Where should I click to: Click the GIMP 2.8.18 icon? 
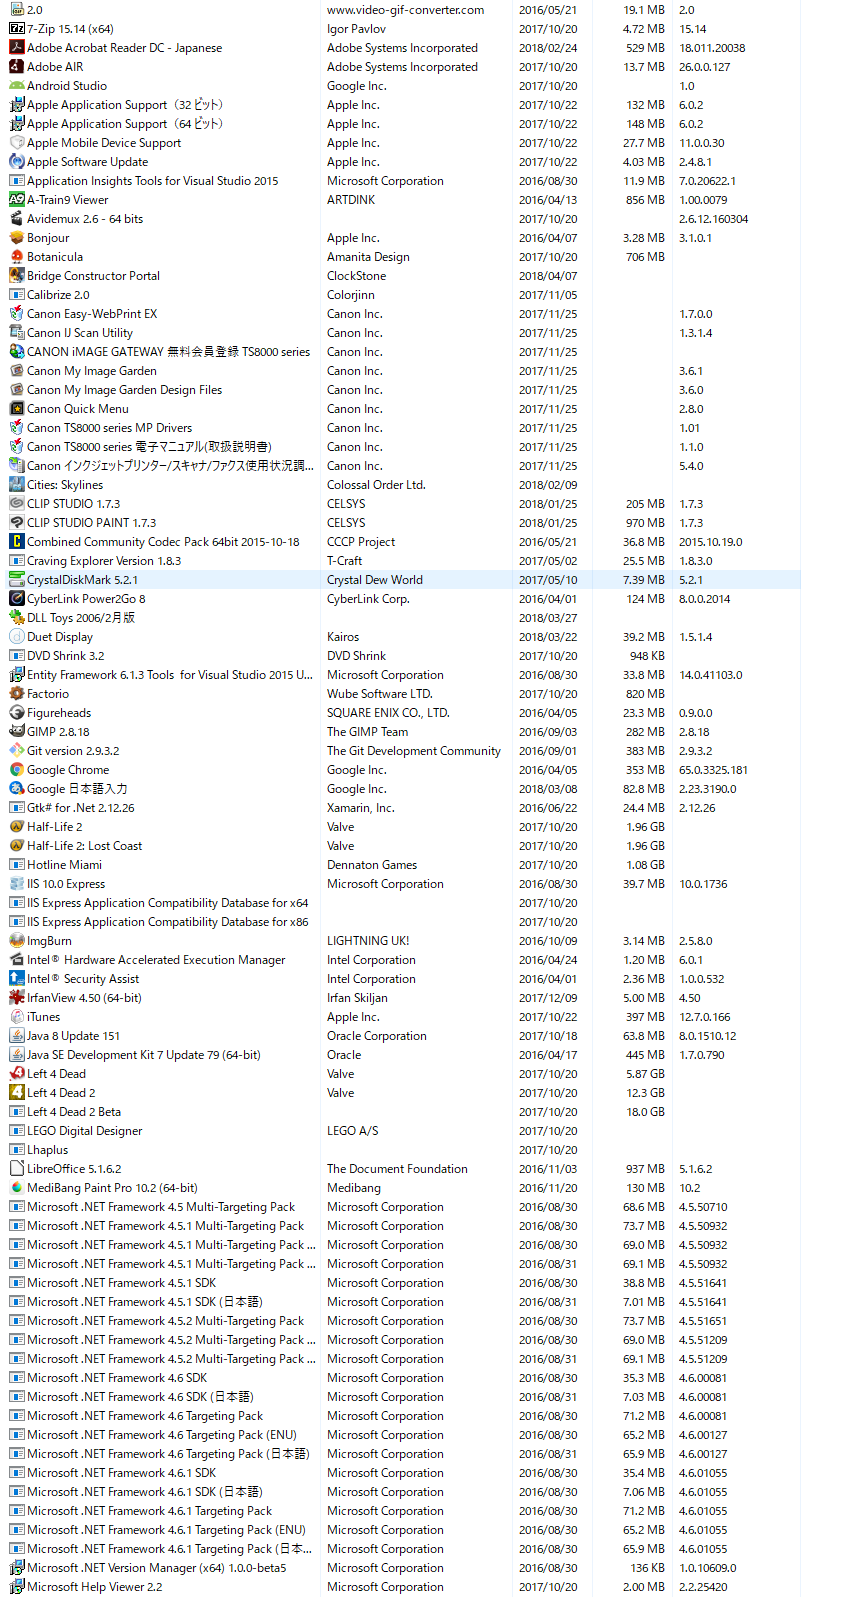coord(16,731)
